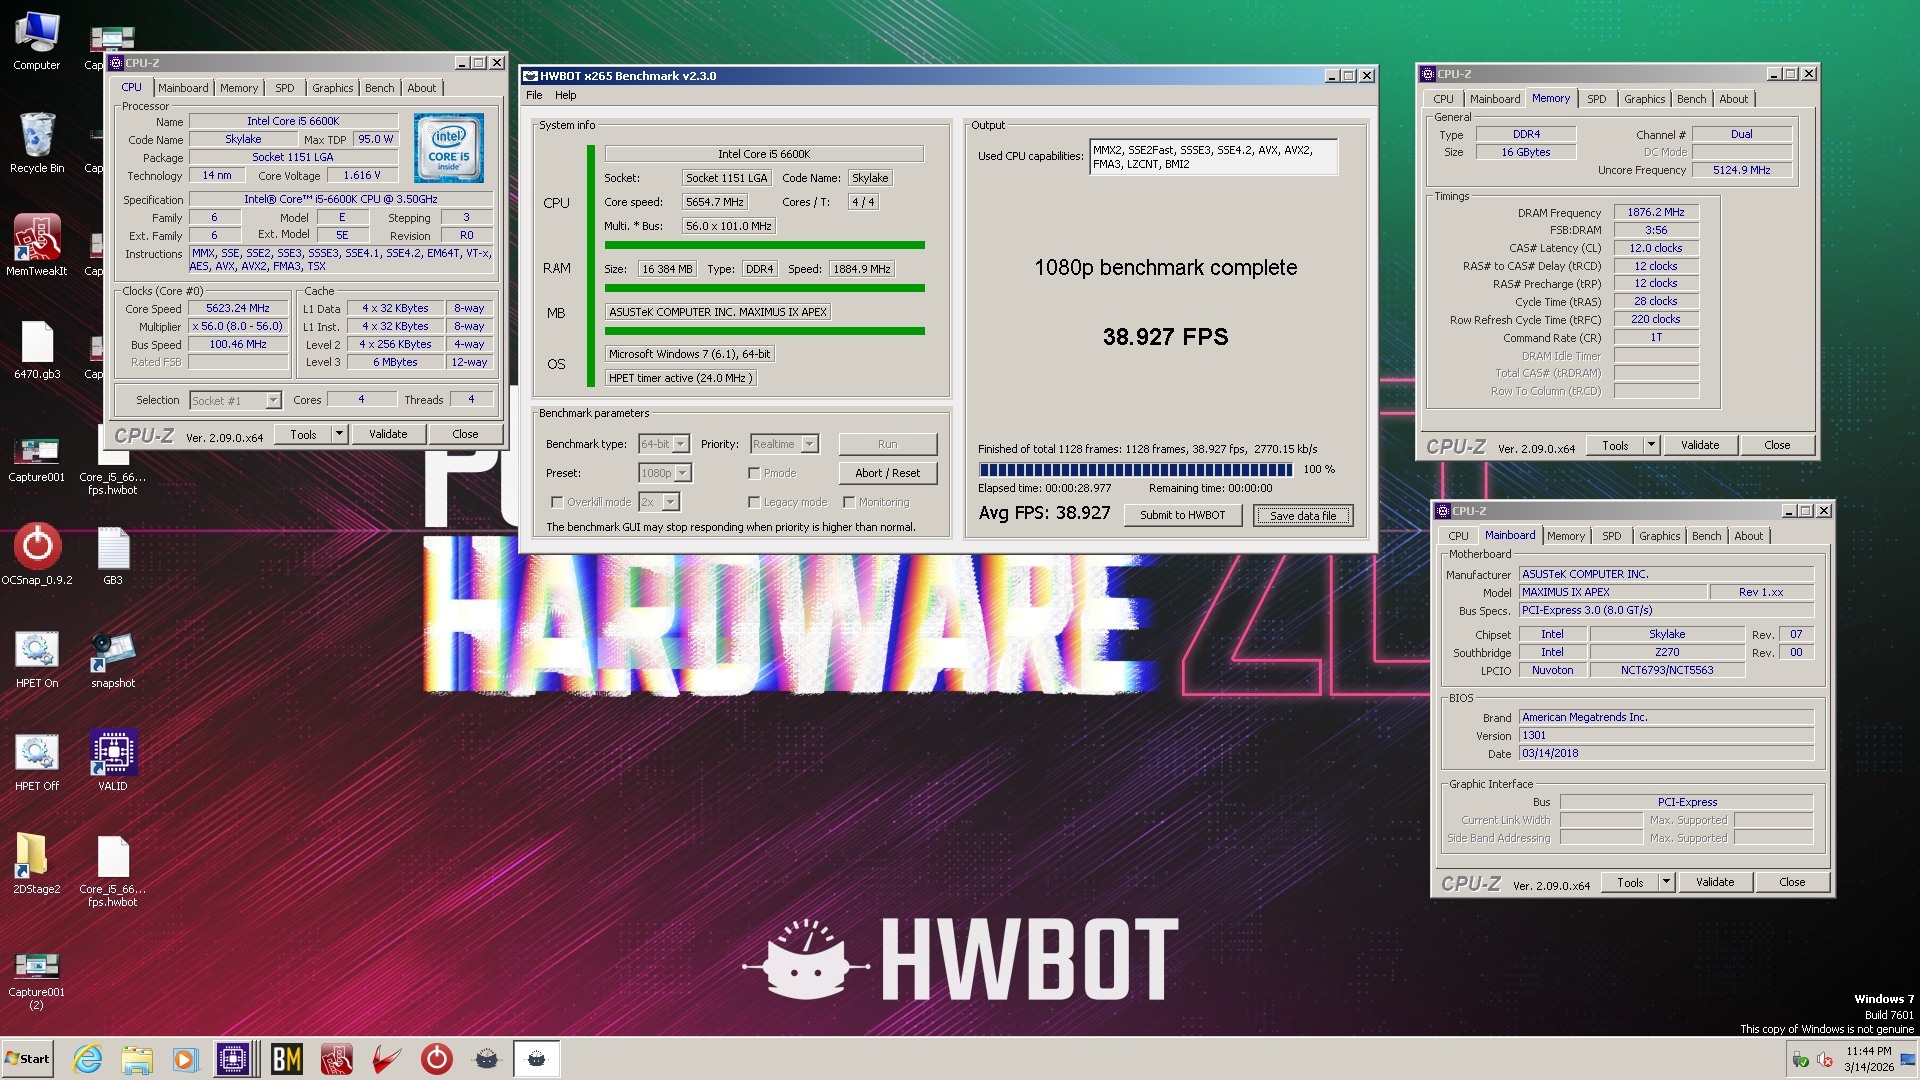Click the Intel Core i5 logo in CPU-Z
The height and width of the screenshot is (1080, 1920).
[449, 148]
